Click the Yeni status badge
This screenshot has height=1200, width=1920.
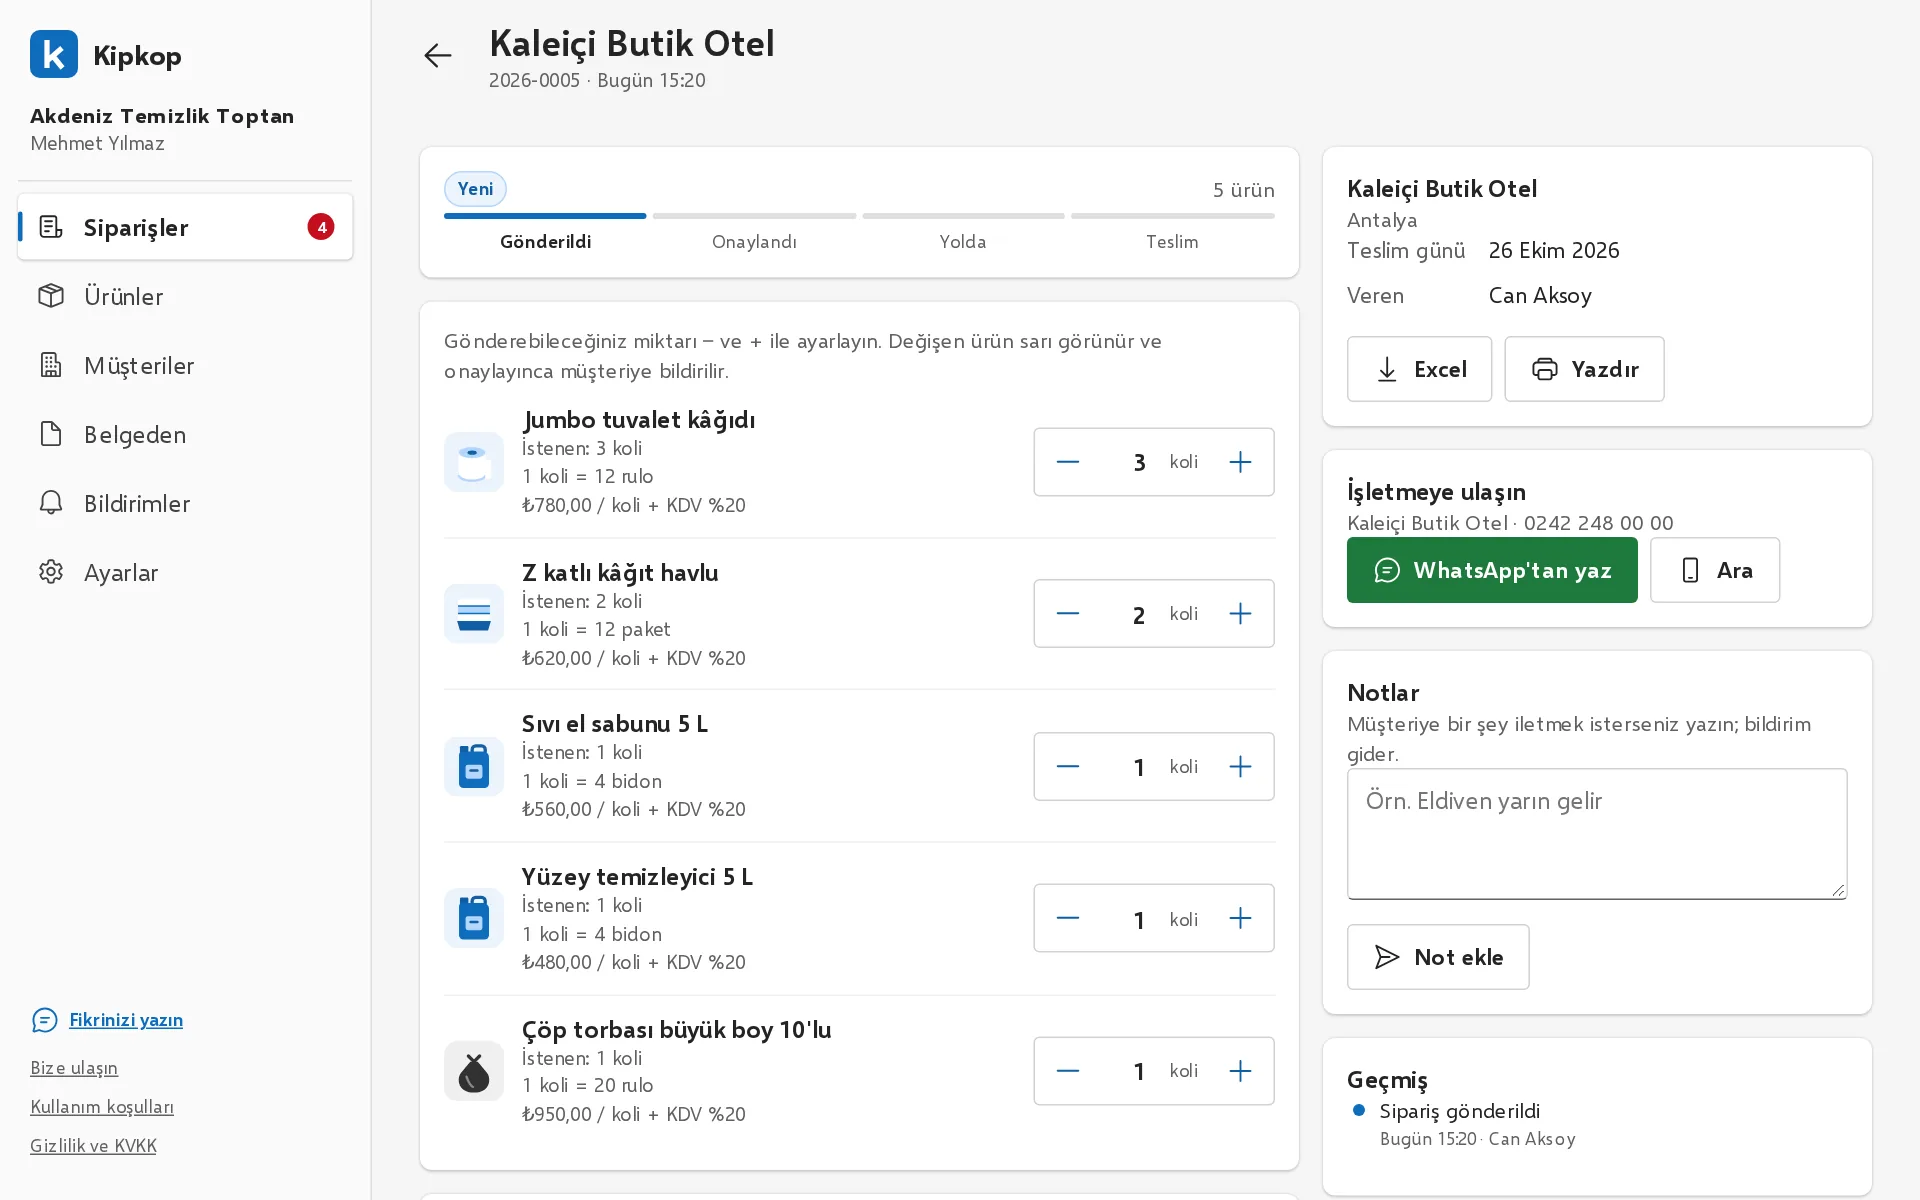click(475, 189)
